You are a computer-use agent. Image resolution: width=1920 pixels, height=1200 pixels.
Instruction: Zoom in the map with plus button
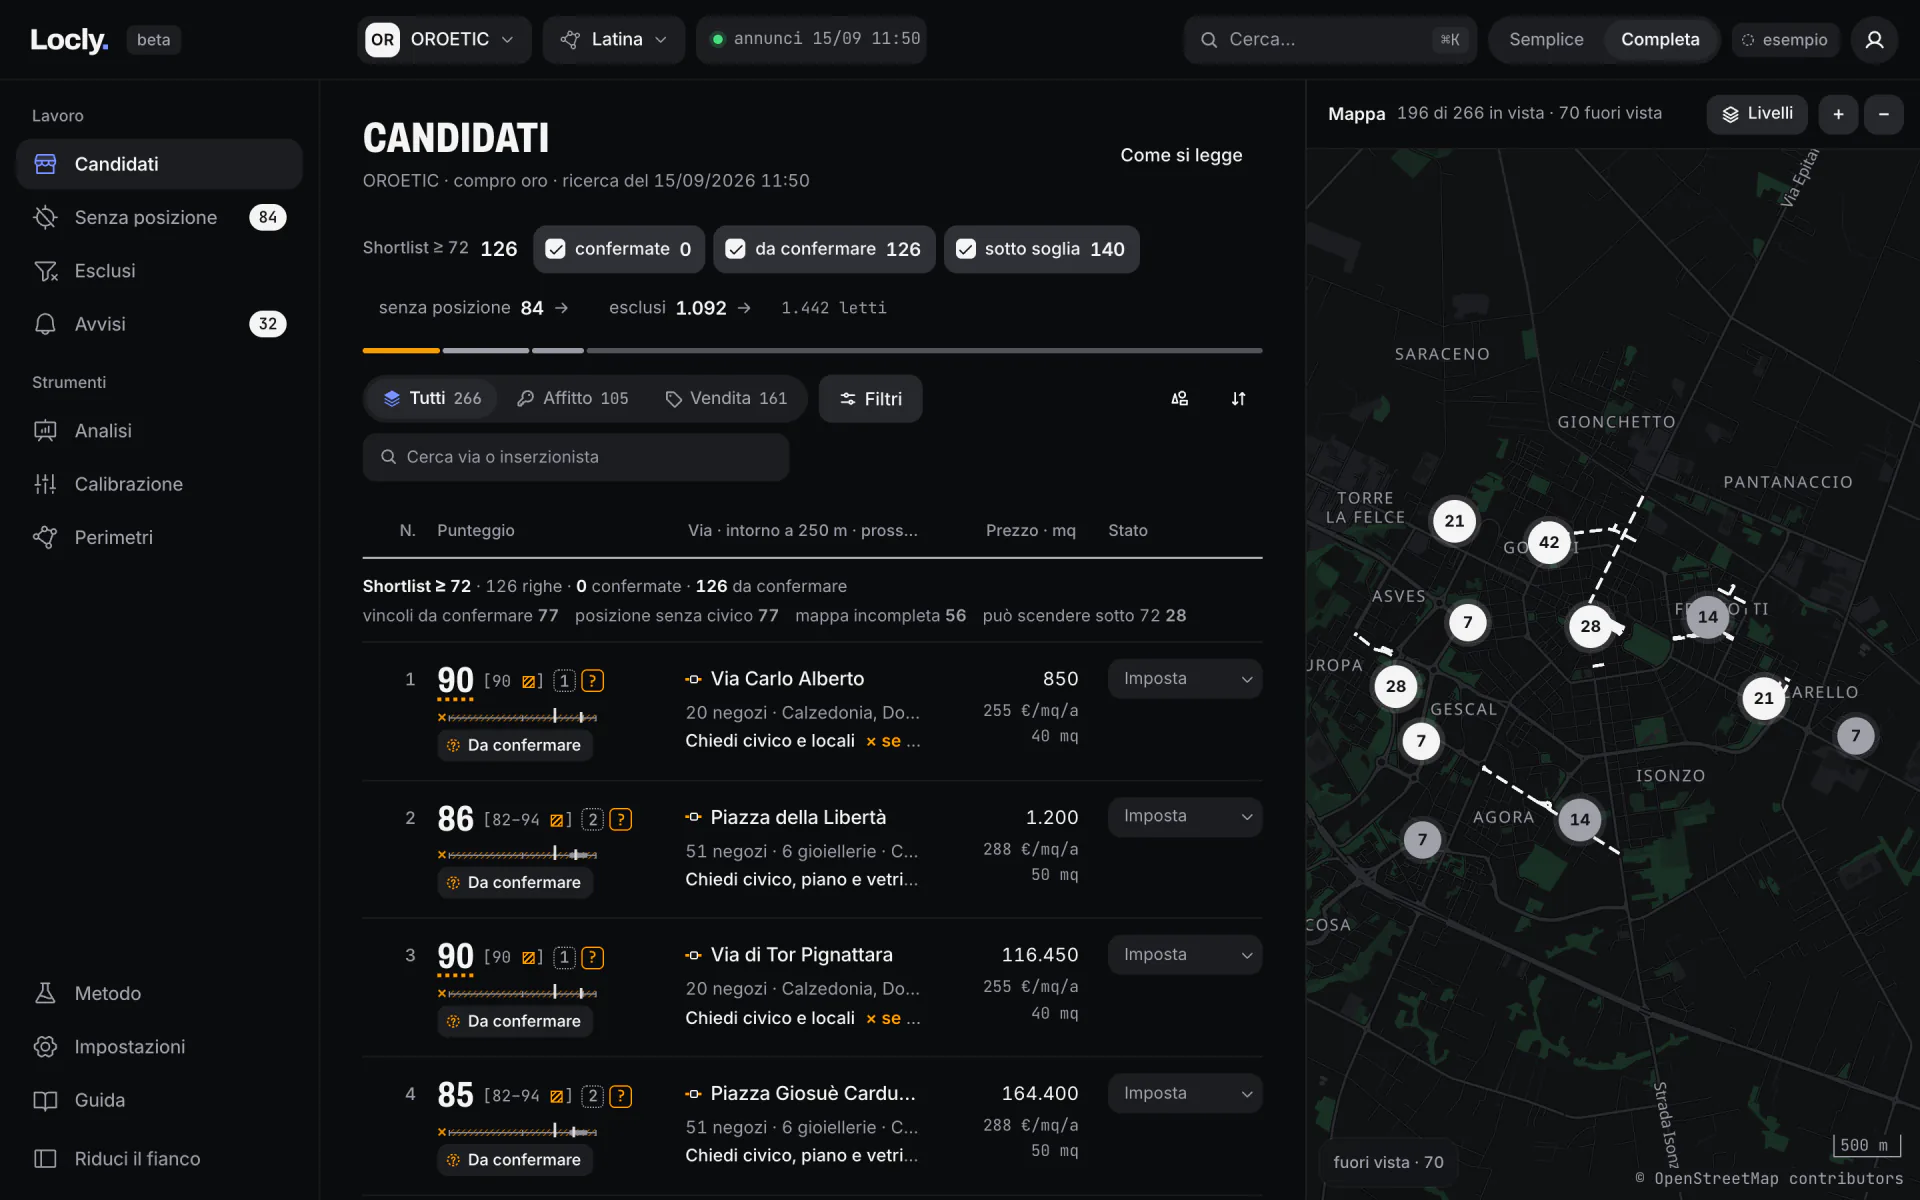[1838, 114]
